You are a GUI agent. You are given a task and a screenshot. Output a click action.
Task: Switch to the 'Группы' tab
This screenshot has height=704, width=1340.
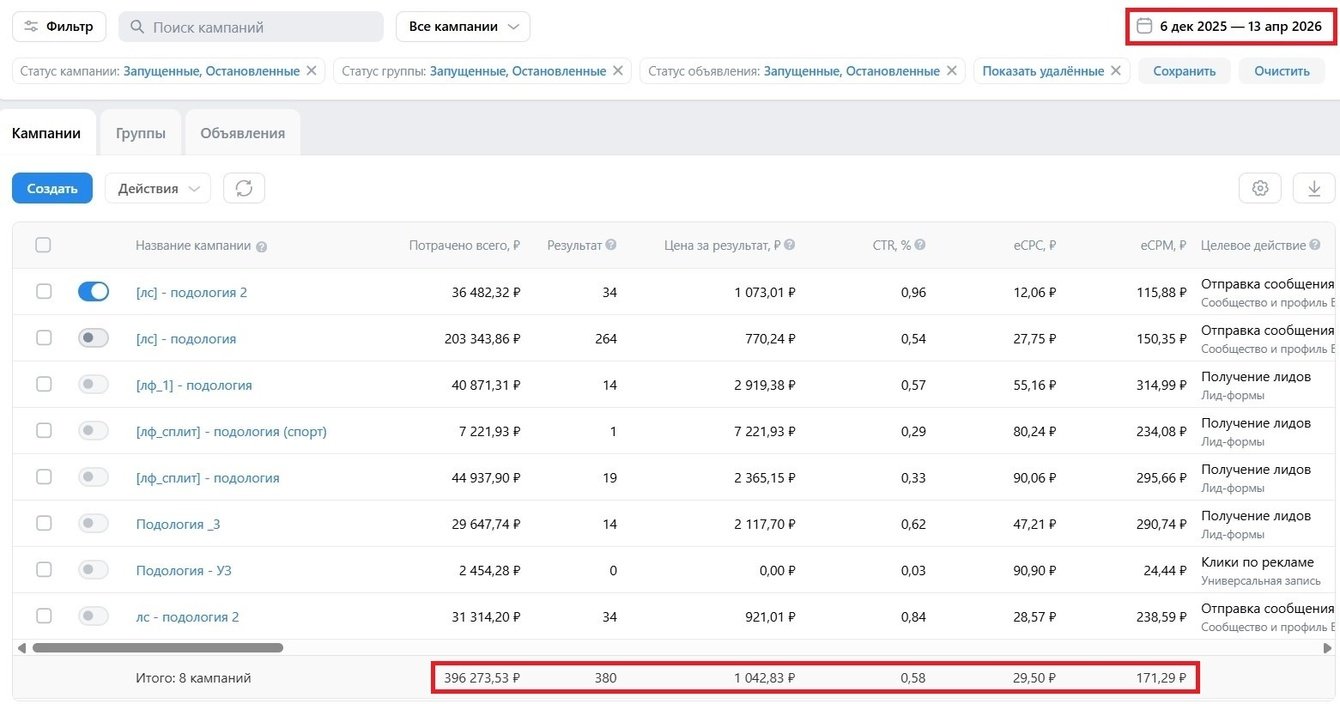140,133
